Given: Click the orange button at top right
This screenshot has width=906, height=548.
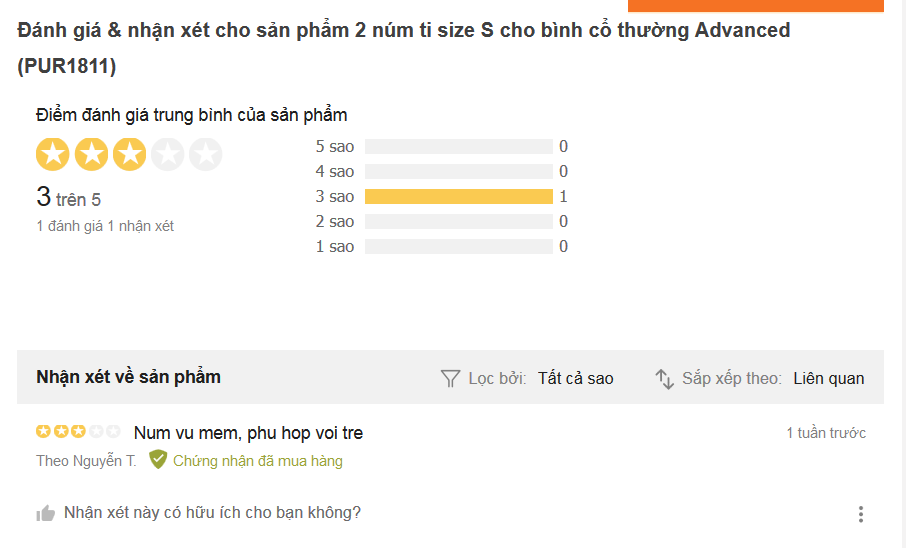Looking at the screenshot, I should pyautogui.click(x=755, y=5).
